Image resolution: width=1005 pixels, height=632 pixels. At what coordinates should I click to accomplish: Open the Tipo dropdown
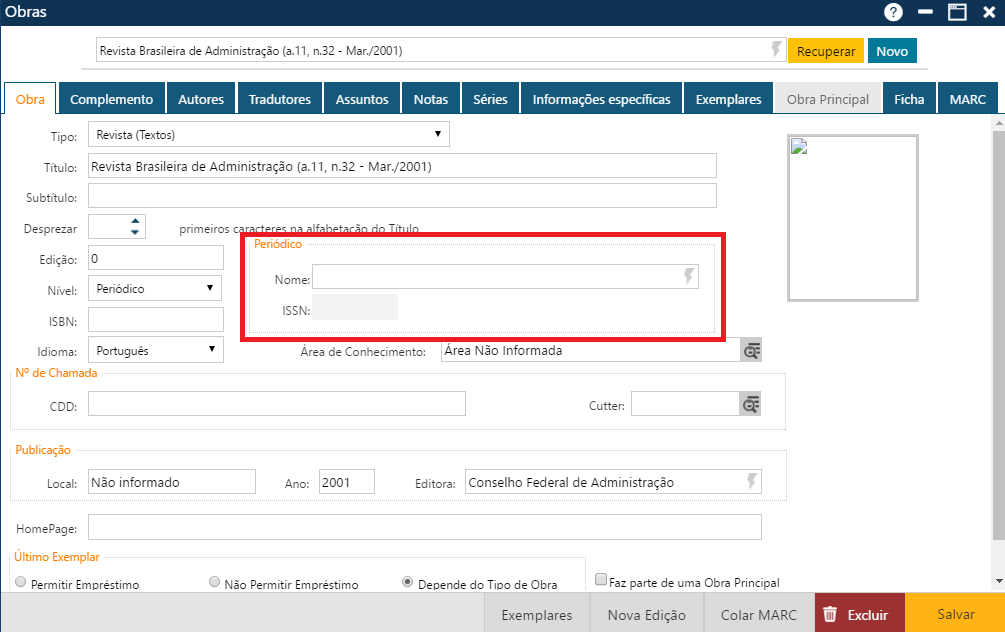coord(268,134)
